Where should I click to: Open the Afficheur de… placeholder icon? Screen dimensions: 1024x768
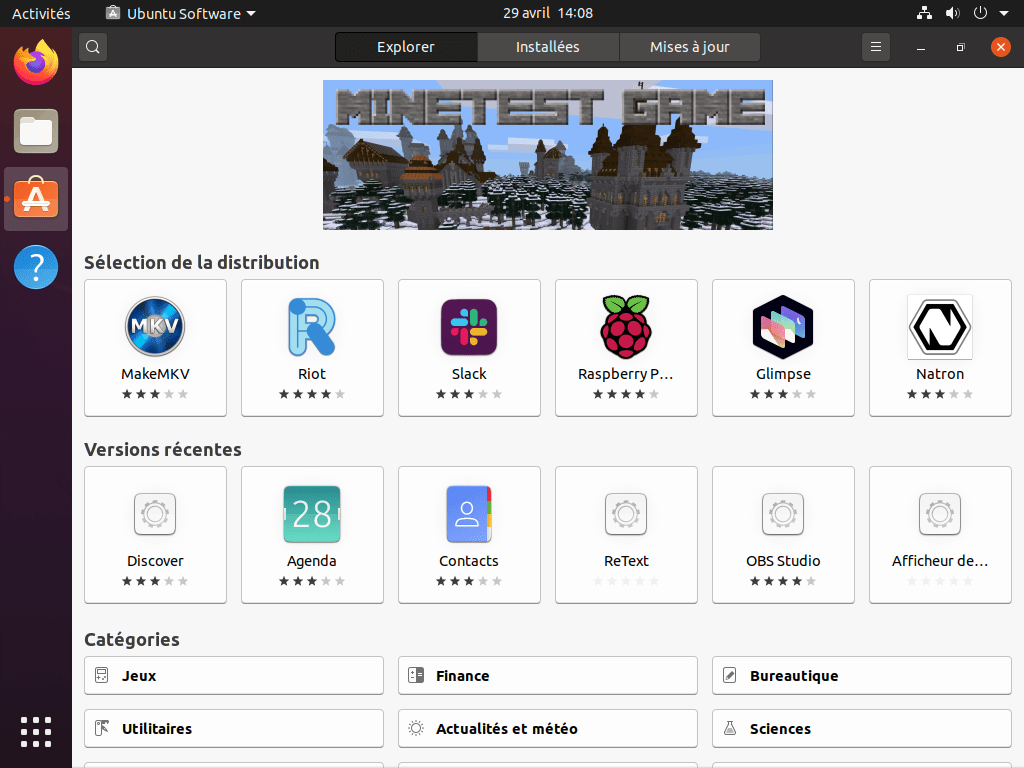[940, 514]
